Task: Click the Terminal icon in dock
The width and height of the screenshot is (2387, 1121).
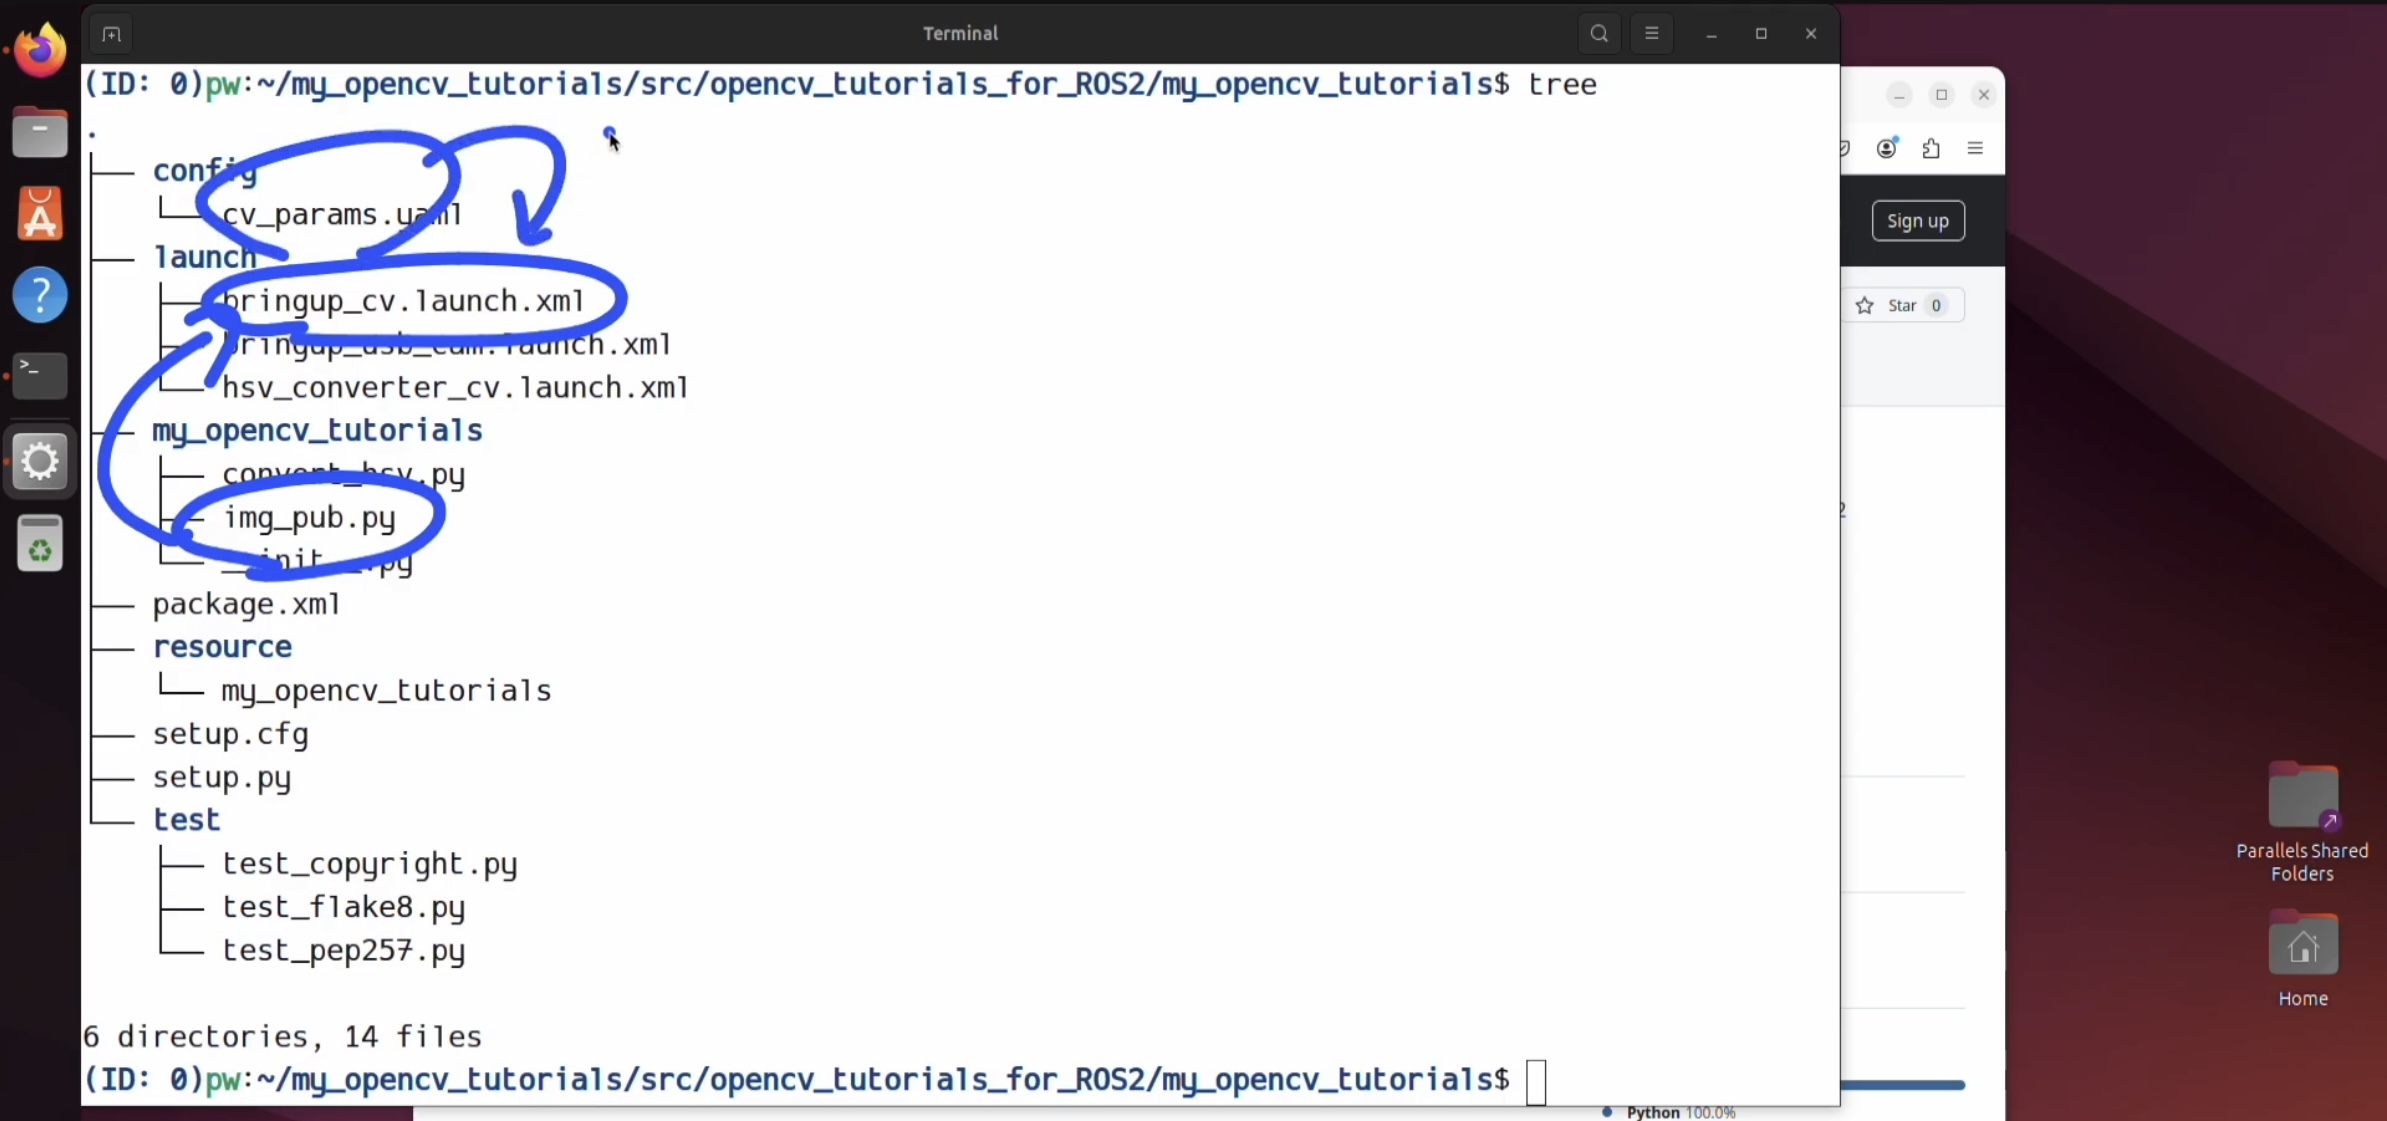Action: (x=40, y=376)
